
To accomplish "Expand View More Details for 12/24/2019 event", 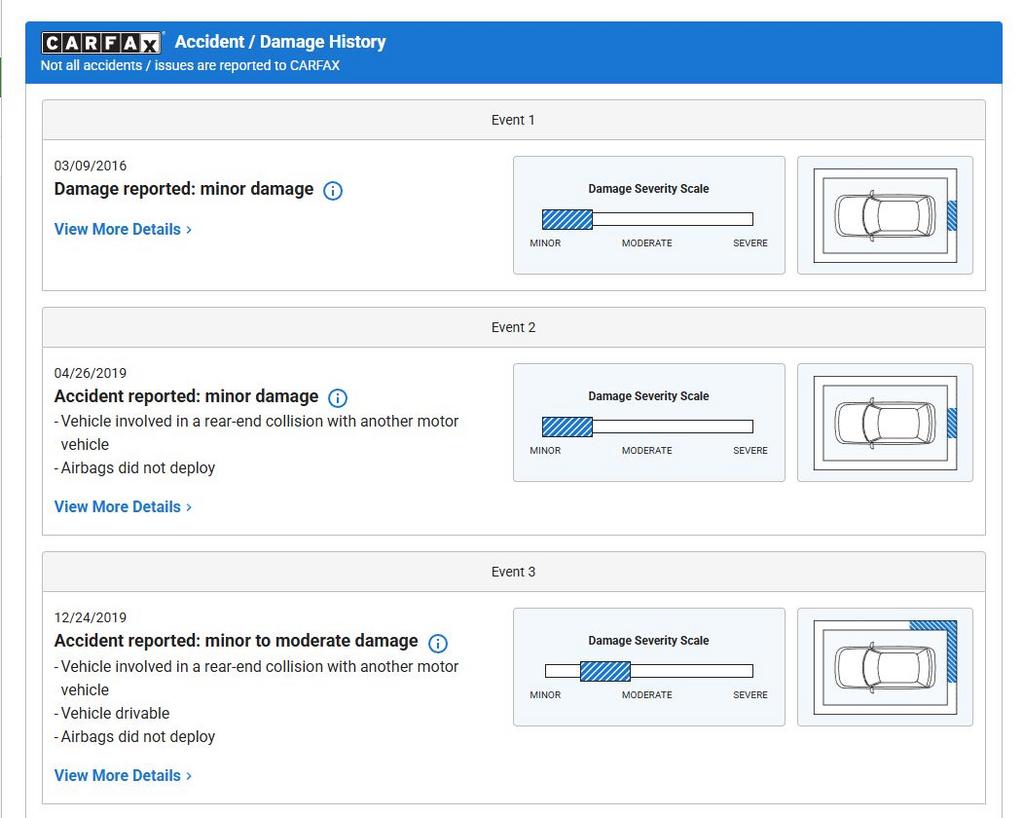I will pos(122,775).
